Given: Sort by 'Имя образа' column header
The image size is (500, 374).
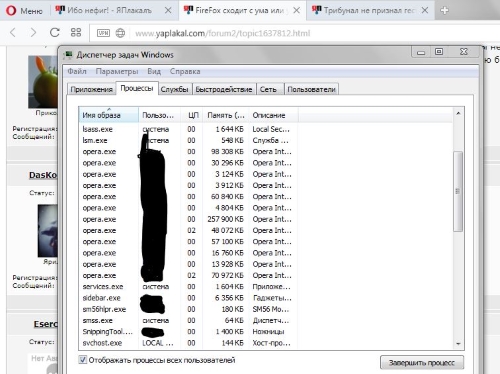Looking at the screenshot, I should point(108,115).
